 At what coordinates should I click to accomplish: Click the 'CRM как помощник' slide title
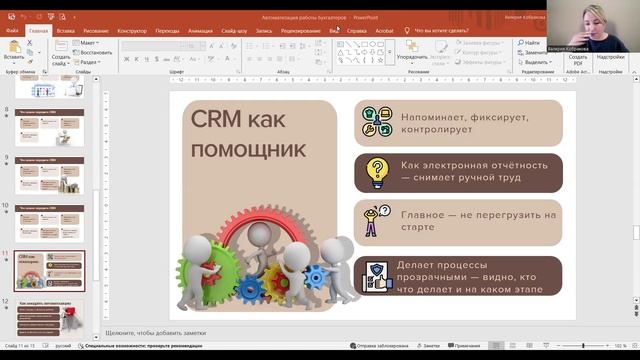coord(248,134)
